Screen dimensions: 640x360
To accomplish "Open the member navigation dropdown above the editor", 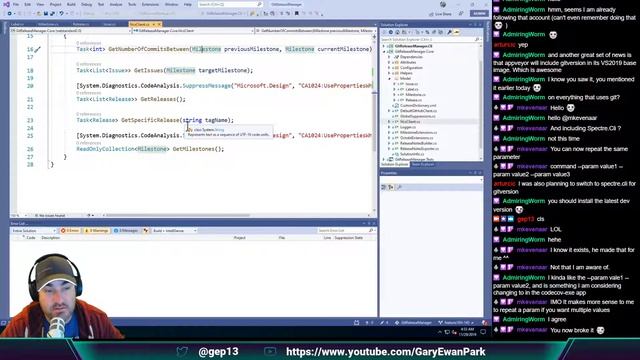I will tap(316, 31).
